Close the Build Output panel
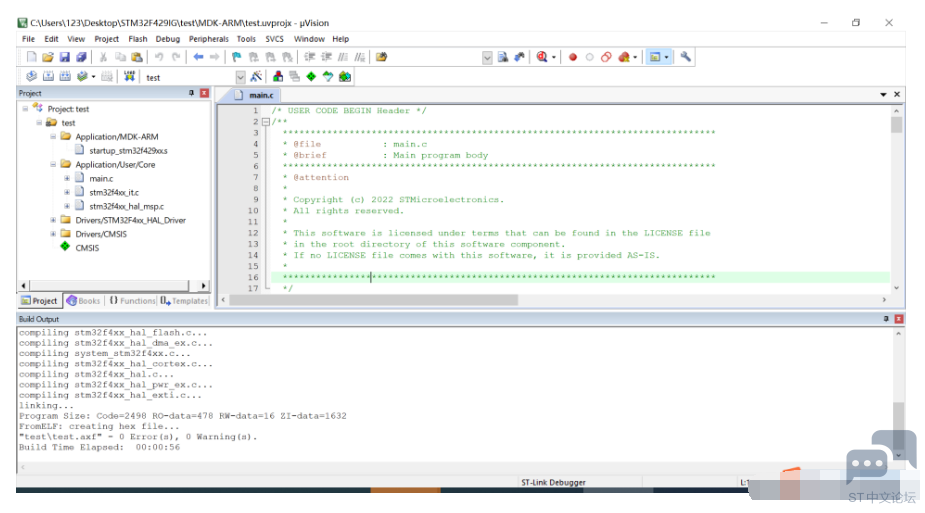The width and height of the screenshot is (925, 513). 898,318
